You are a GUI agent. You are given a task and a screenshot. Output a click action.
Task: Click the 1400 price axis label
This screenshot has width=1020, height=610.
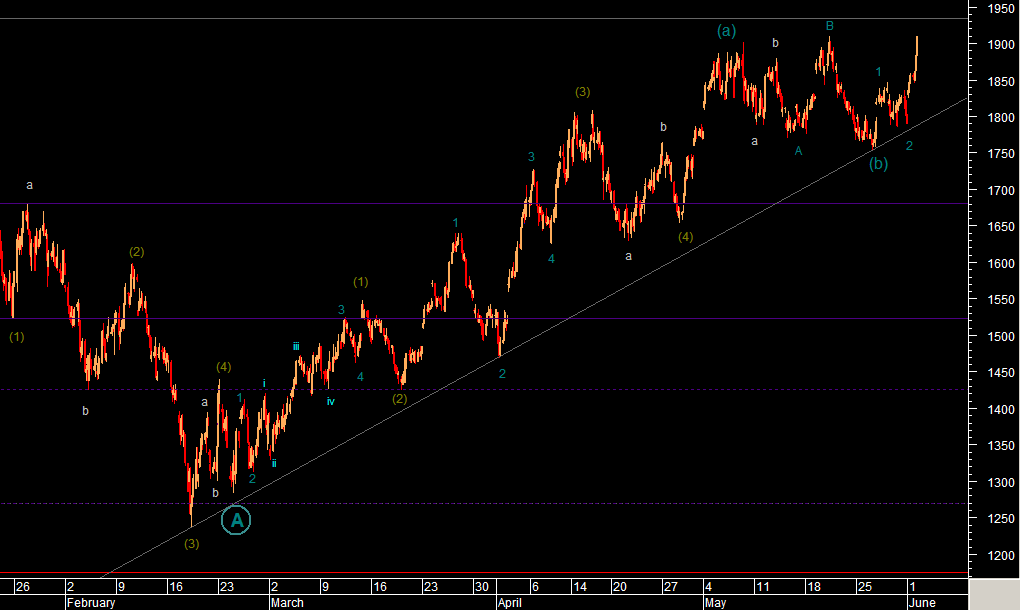[1001, 410]
